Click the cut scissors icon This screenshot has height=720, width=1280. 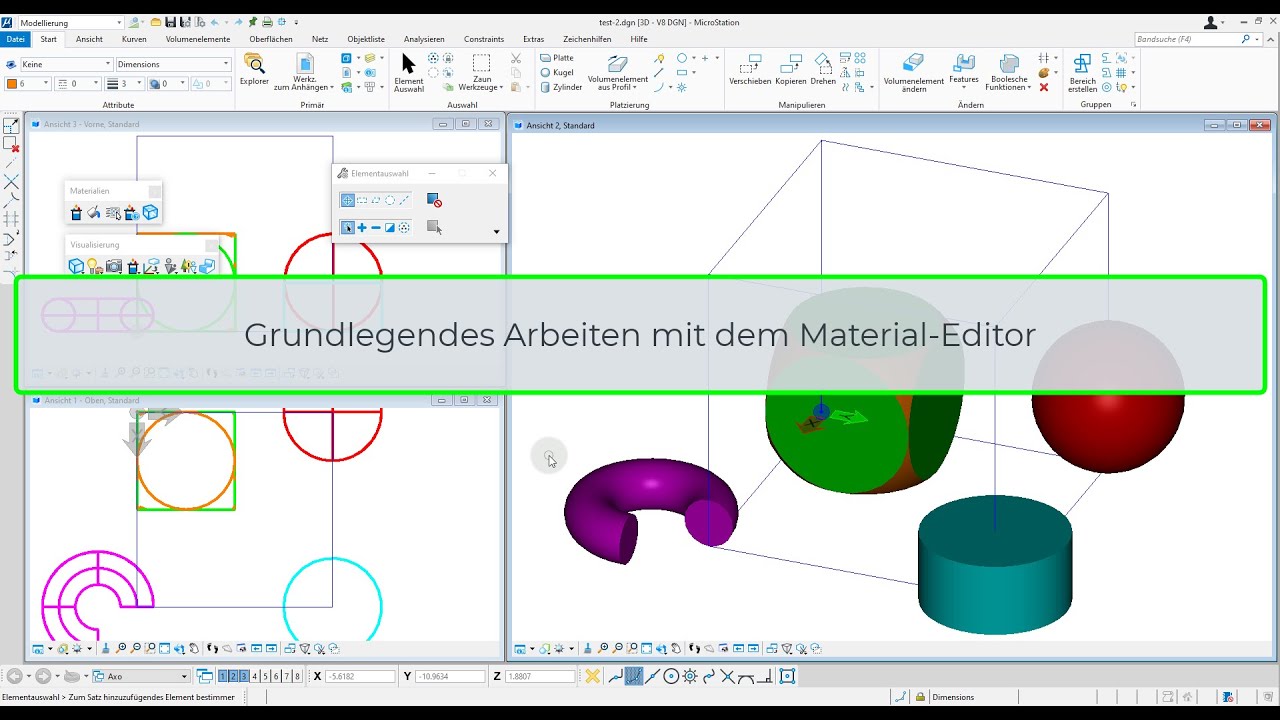point(516,58)
